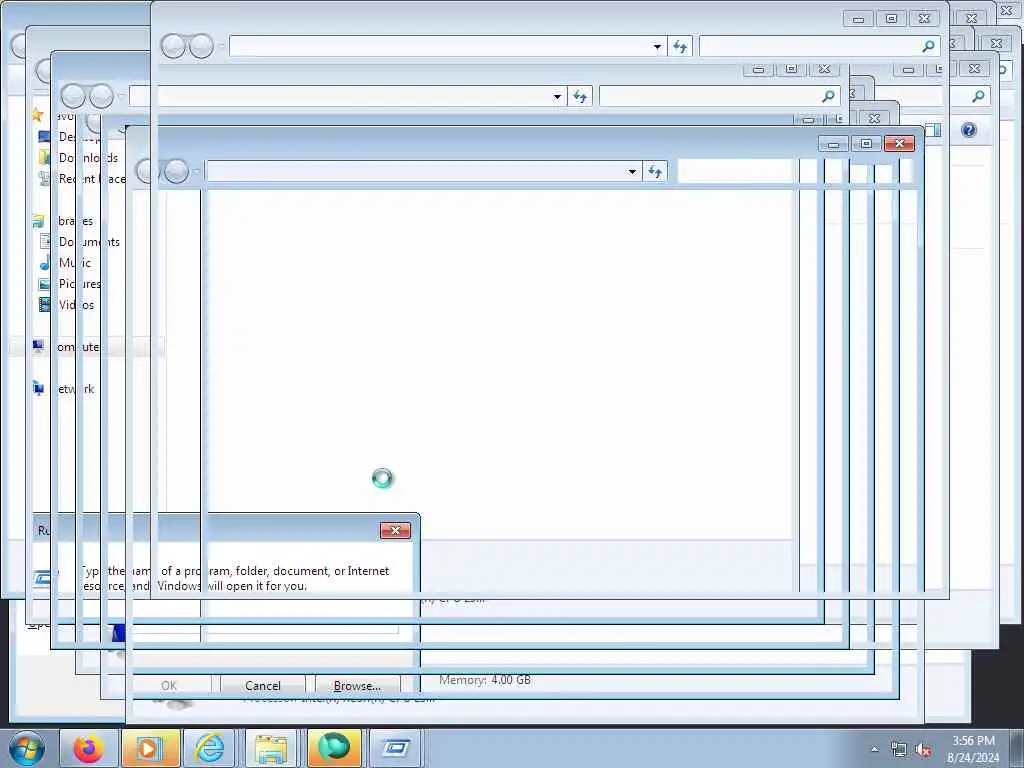Toggle the preview pane icon beside Help
Viewport: 1024px width, 768px height.
coord(933,130)
